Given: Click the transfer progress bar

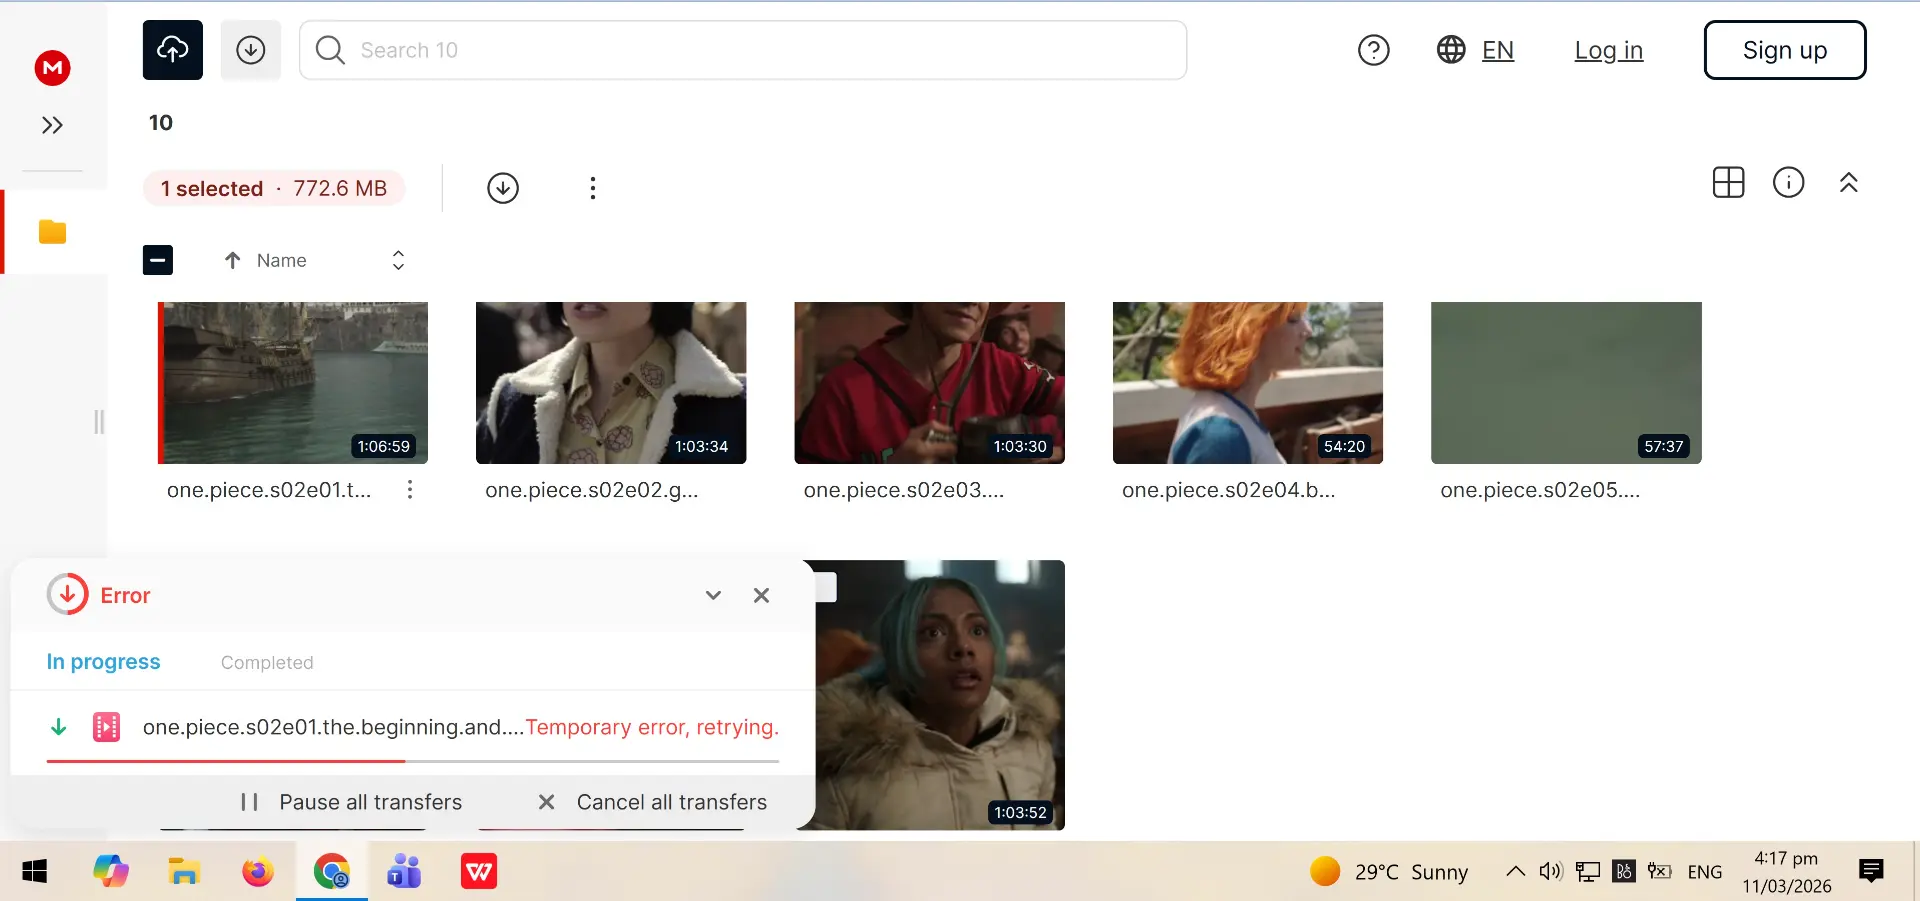Looking at the screenshot, I should pyautogui.click(x=412, y=761).
